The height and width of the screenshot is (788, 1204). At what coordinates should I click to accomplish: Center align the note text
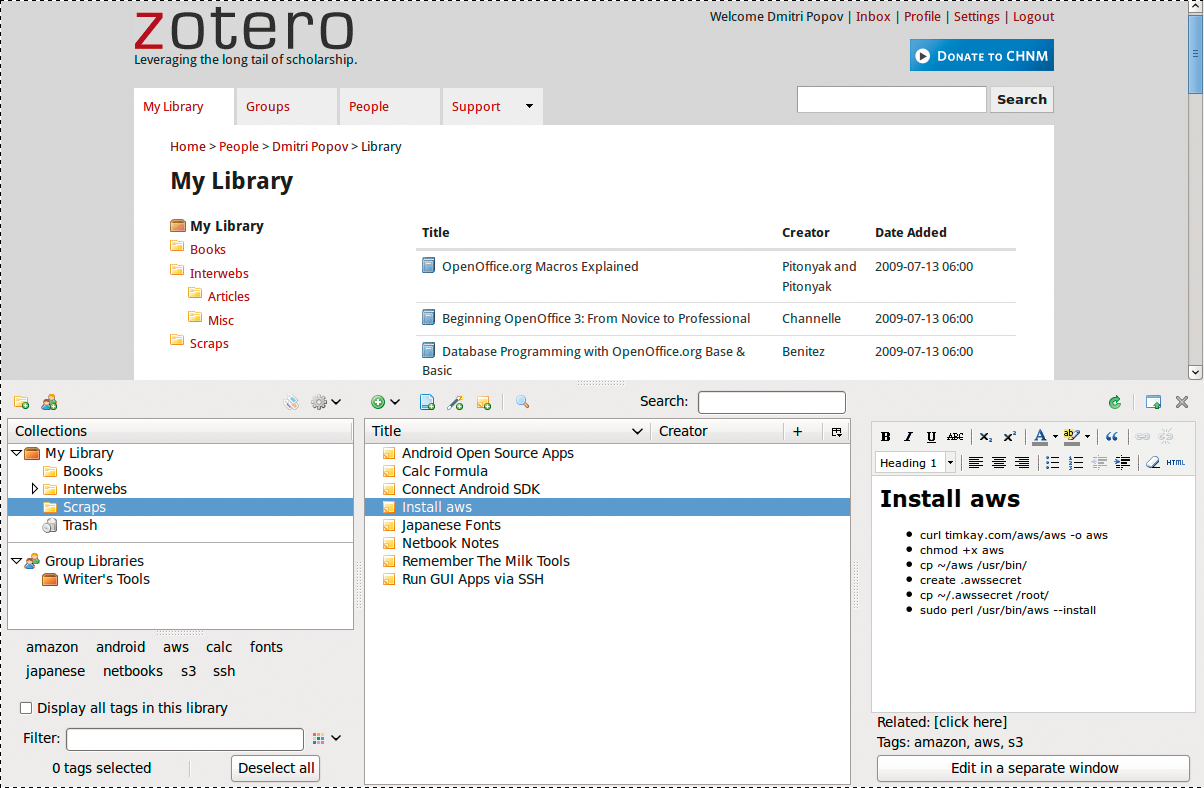998,462
